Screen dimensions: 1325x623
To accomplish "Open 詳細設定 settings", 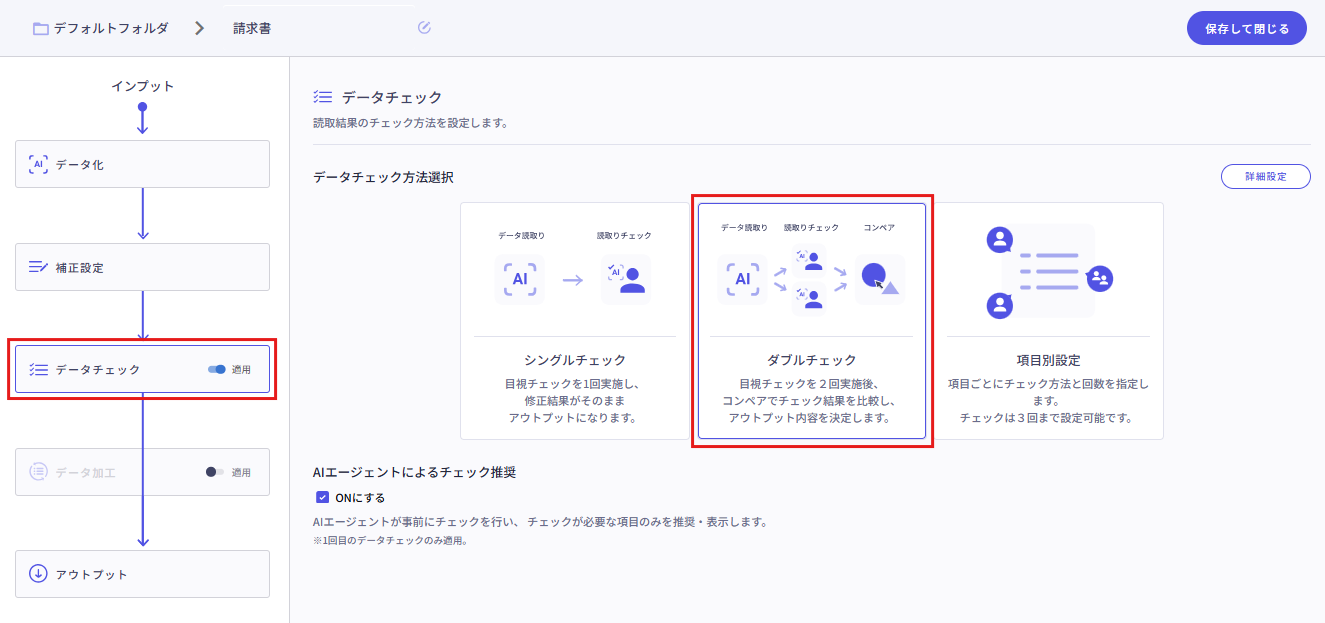I will [1265, 176].
